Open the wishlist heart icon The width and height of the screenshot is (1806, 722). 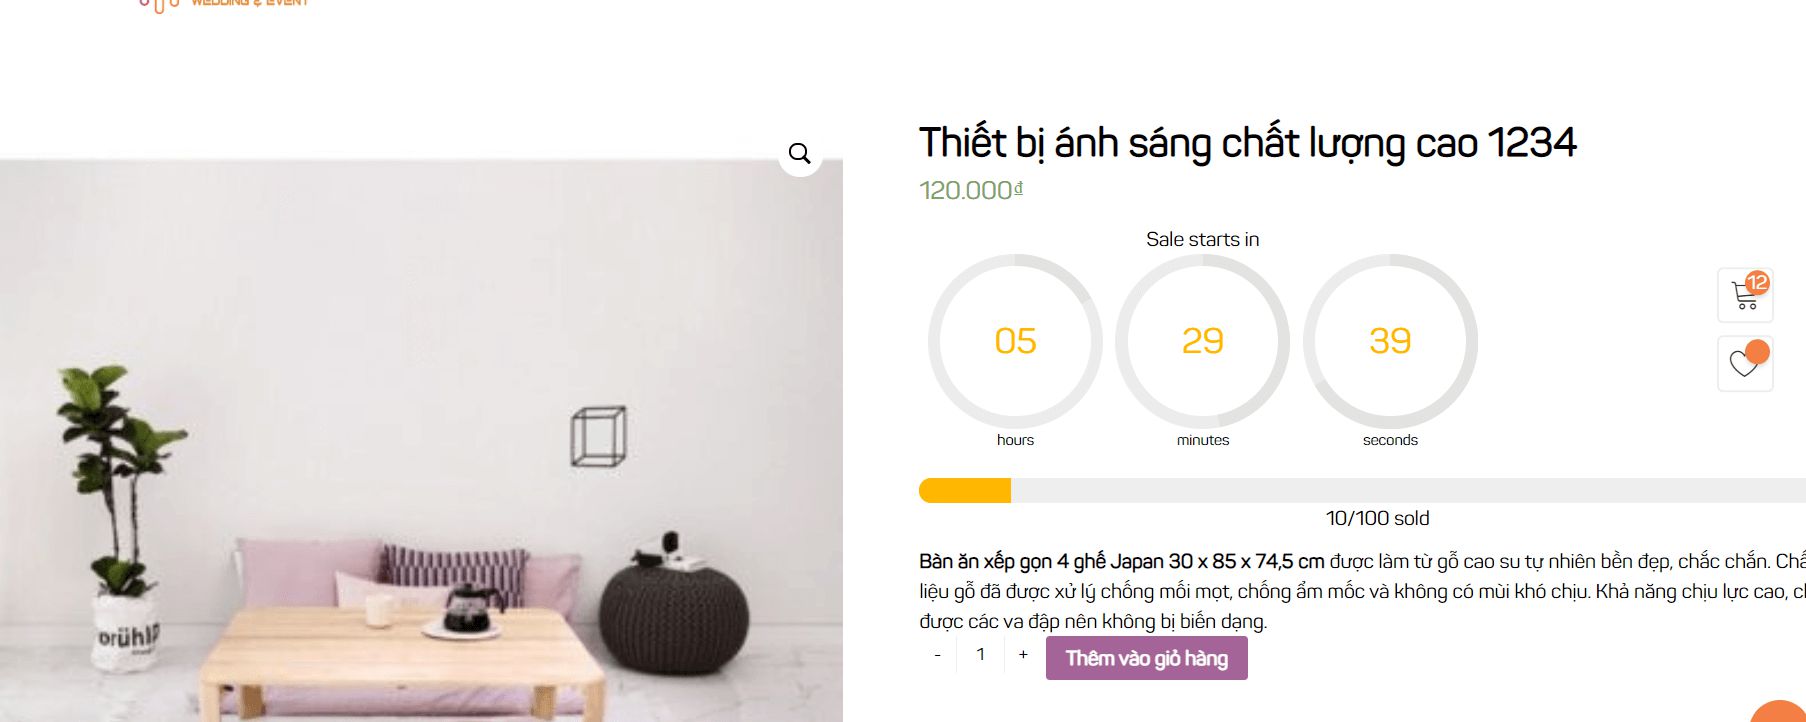pos(1743,365)
